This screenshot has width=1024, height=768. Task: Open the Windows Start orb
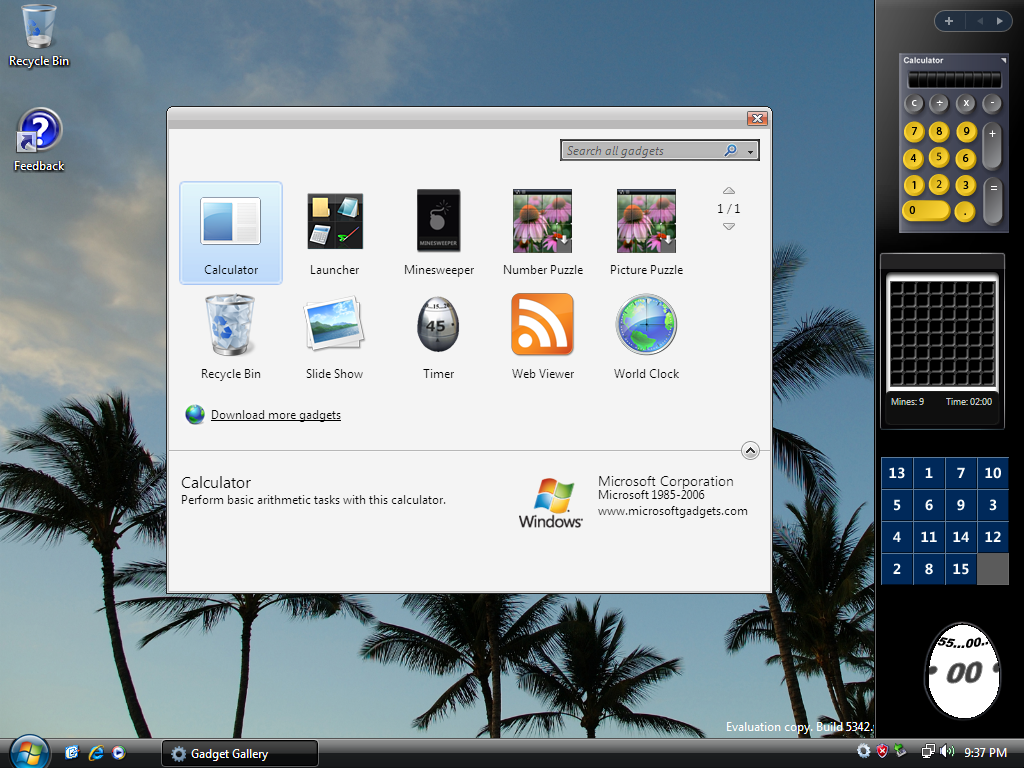coord(29,752)
